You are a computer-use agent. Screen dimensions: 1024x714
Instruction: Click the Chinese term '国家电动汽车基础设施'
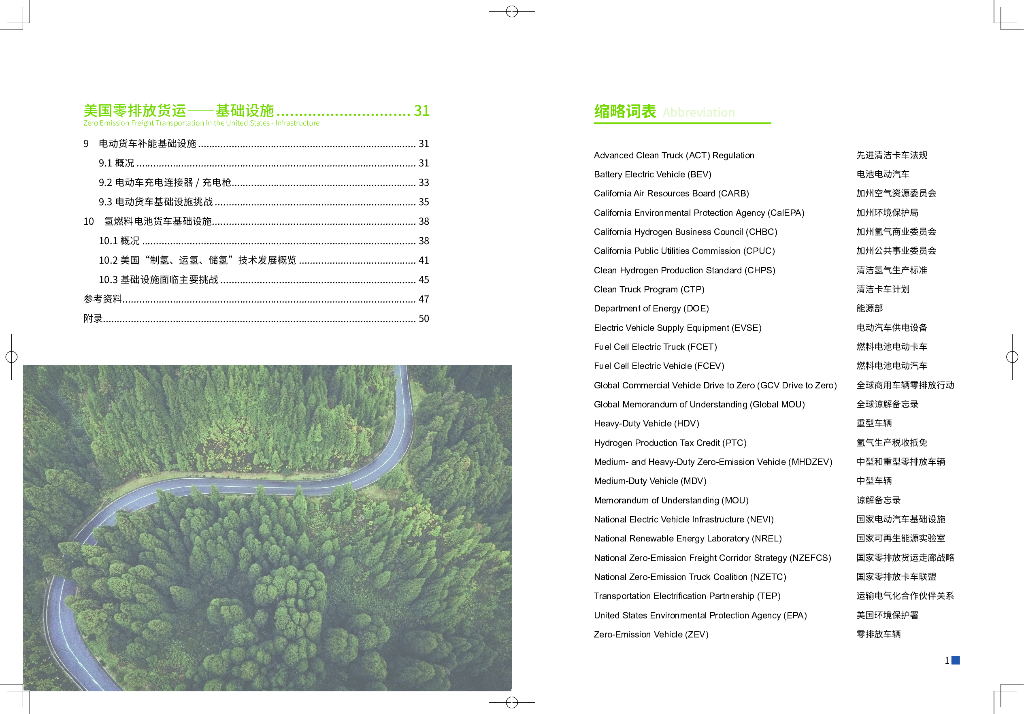pyautogui.click(x=901, y=519)
